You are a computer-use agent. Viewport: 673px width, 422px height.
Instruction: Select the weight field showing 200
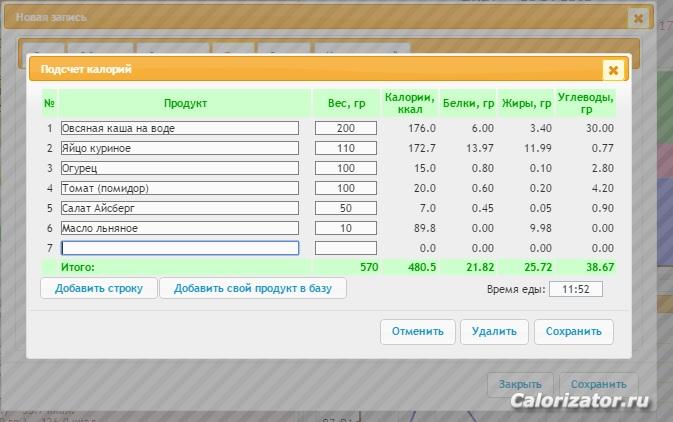click(346, 128)
